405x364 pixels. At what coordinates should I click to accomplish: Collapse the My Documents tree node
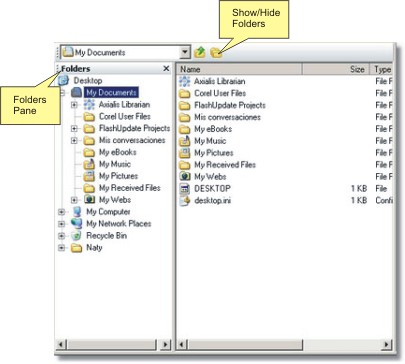pyautogui.click(x=62, y=93)
